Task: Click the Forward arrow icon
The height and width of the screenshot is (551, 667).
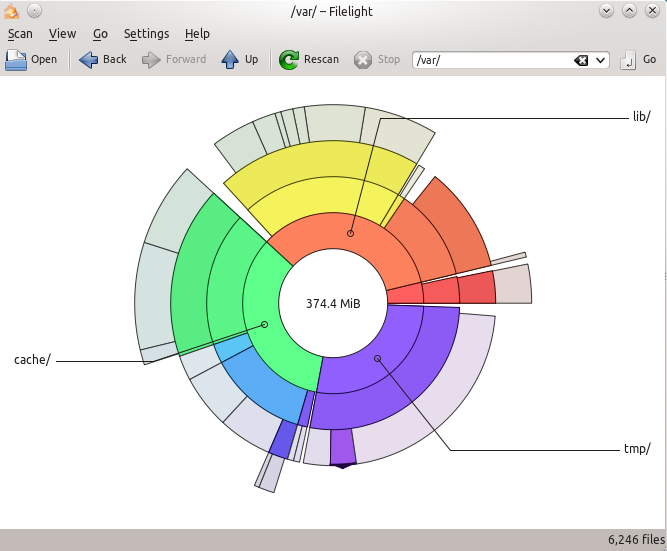Action: coord(152,60)
